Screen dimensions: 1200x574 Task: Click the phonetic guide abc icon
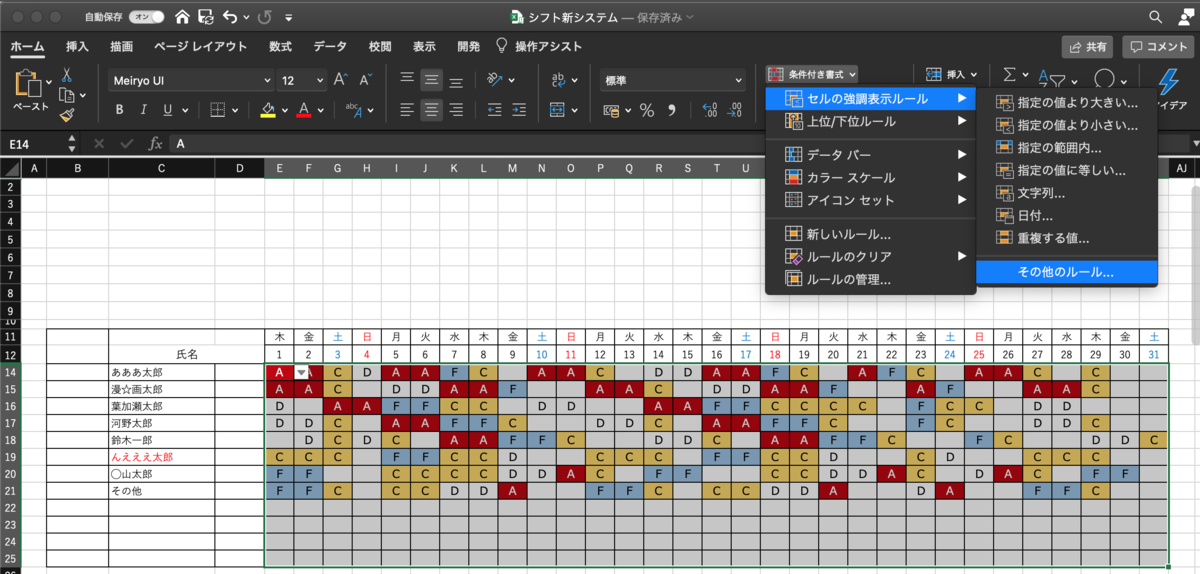coord(353,110)
